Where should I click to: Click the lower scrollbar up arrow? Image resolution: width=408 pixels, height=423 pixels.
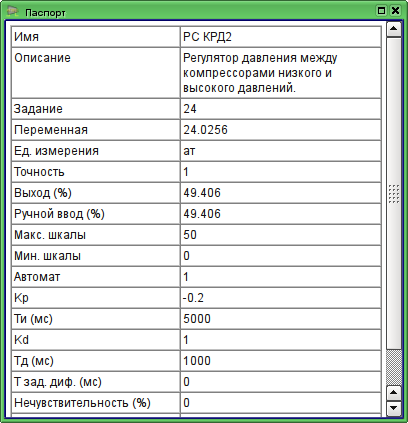click(x=394, y=393)
